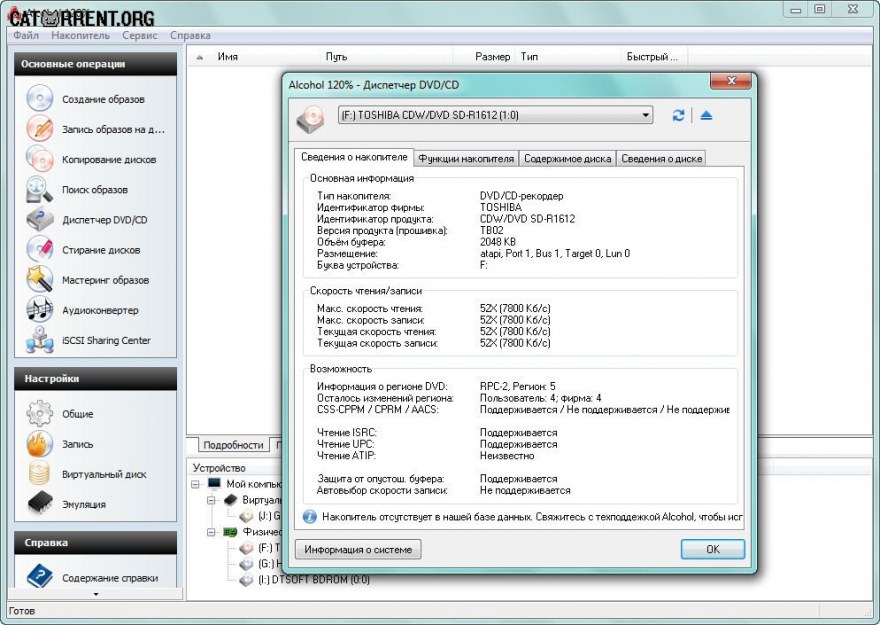Open the Справка menu in the menu bar
Image resolution: width=880 pixels, height=625 pixels.
(190, 35)
